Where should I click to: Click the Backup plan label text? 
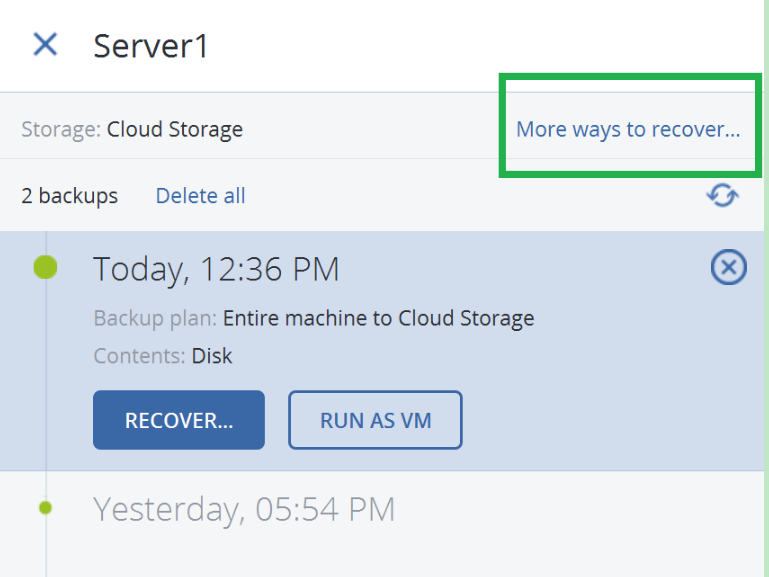(155, 319)
